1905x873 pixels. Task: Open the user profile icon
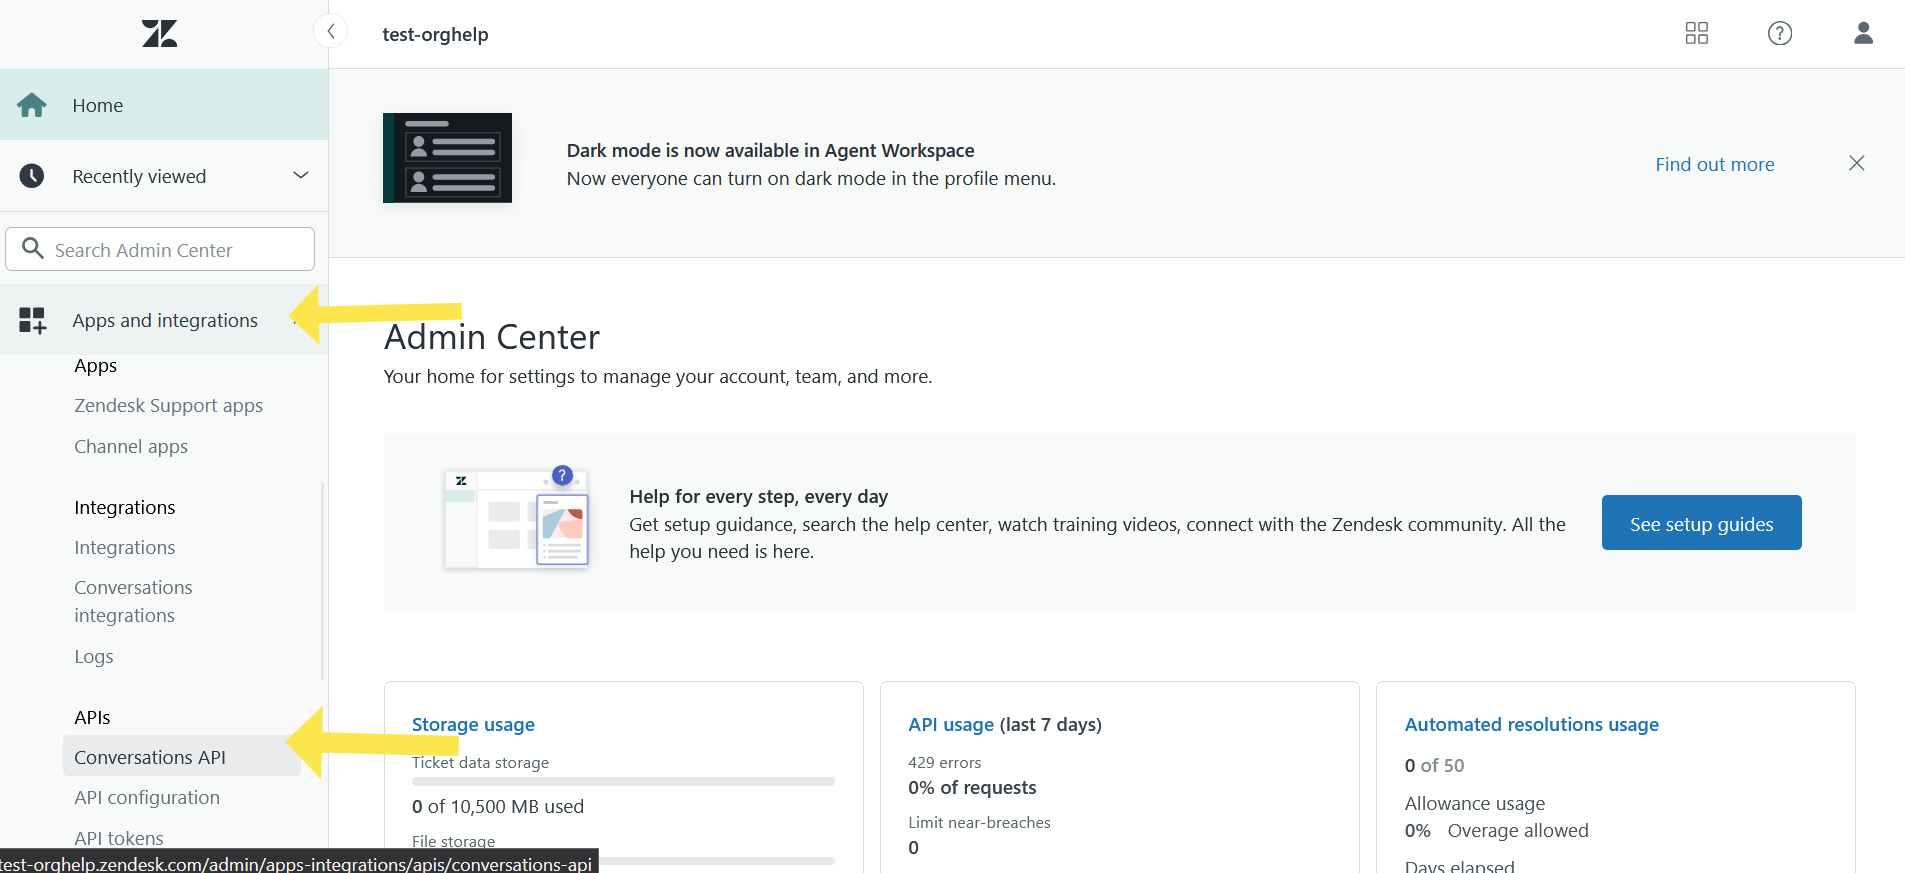click(1862, 33)
